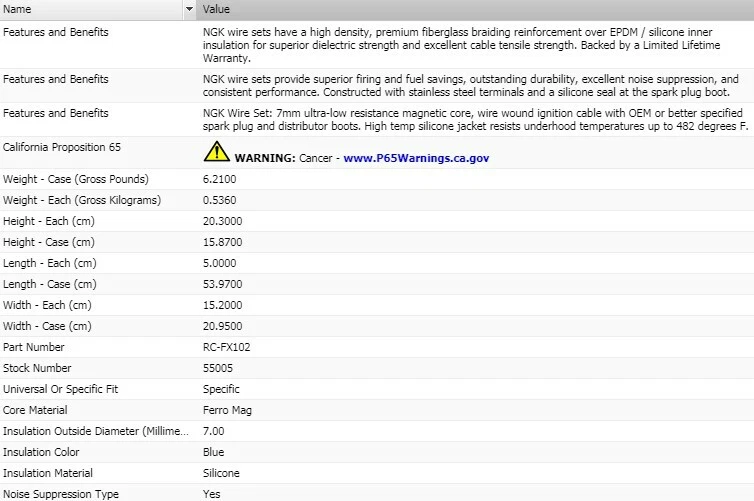
Task: Select Insulation Outside Diameter label
Action: click(95, 431)
